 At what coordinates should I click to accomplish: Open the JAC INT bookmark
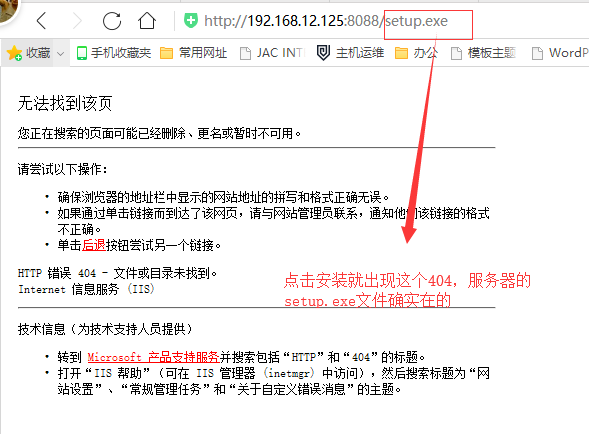click(272, 53)
